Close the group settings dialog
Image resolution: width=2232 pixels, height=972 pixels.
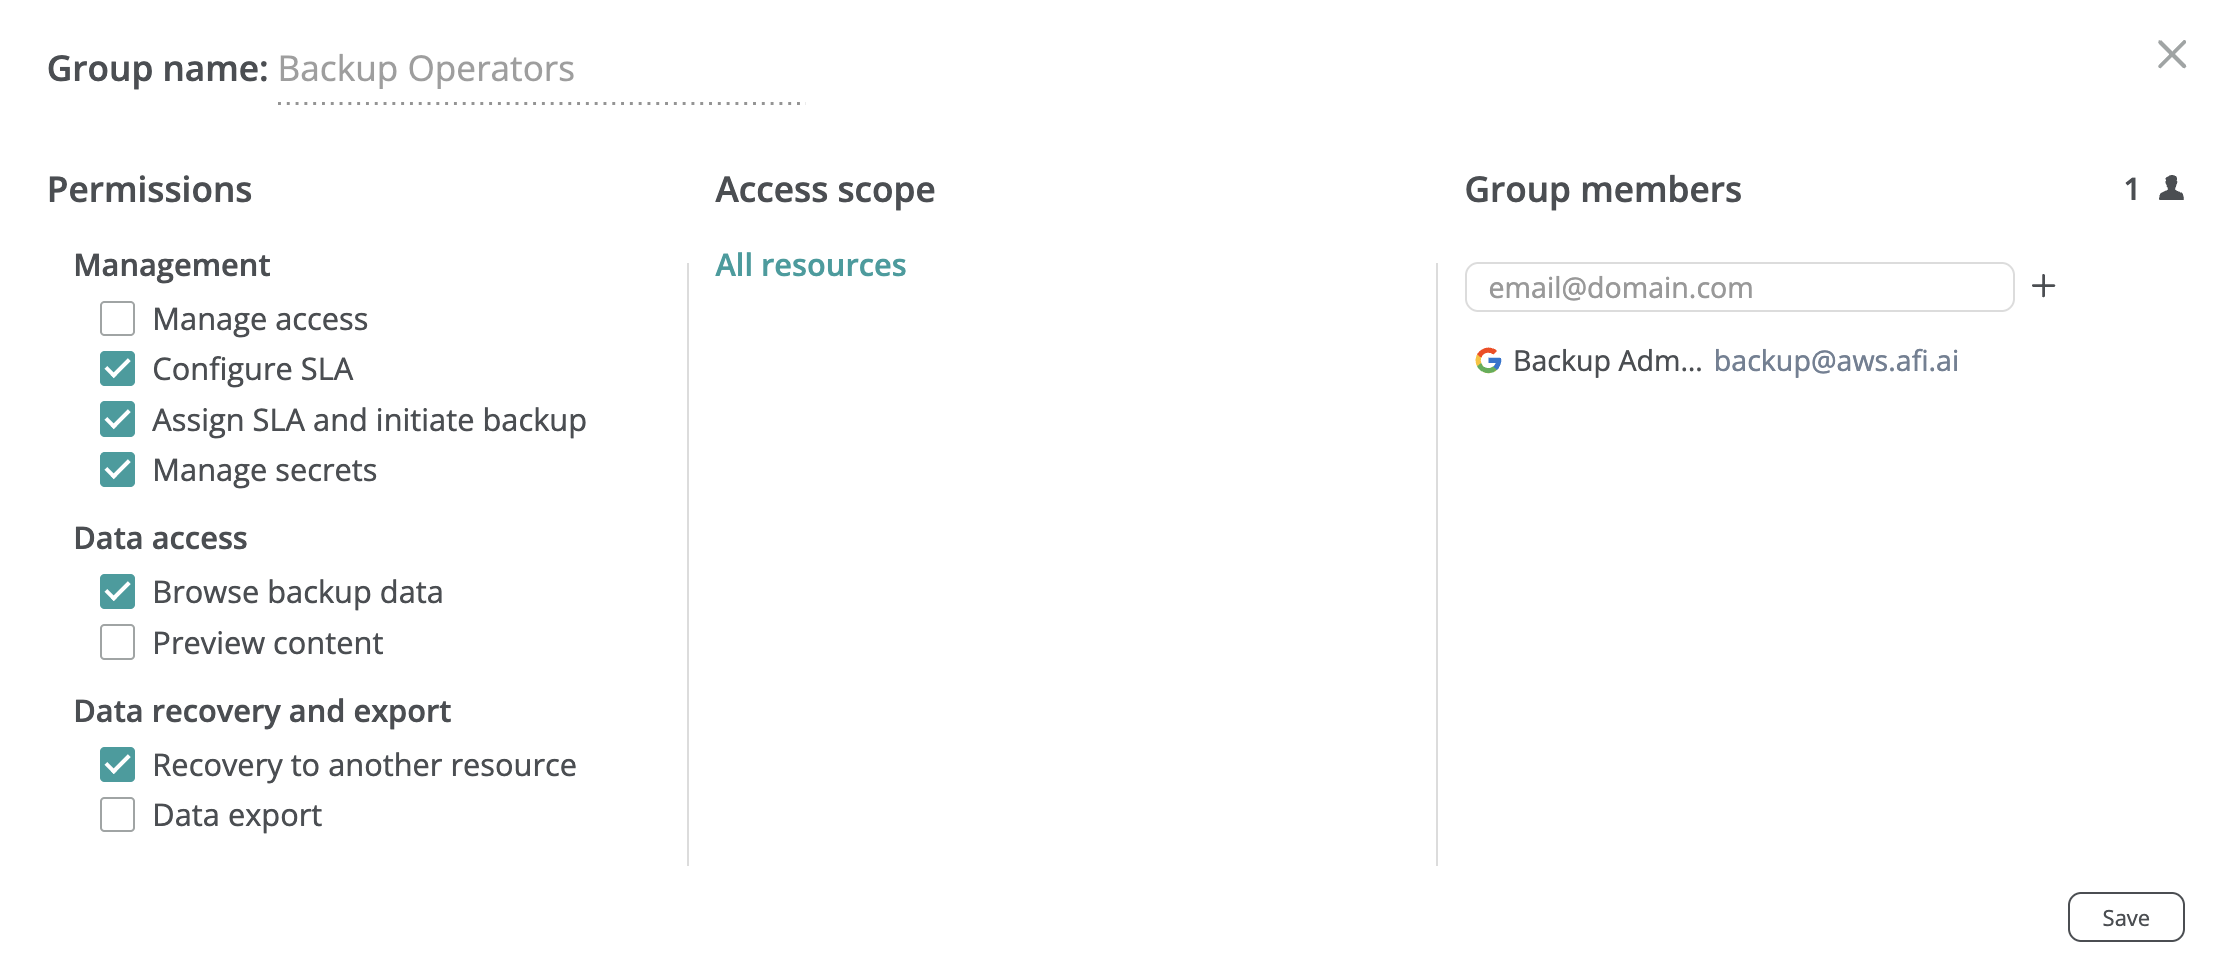pyautogui.click(x=2171, y=54)
